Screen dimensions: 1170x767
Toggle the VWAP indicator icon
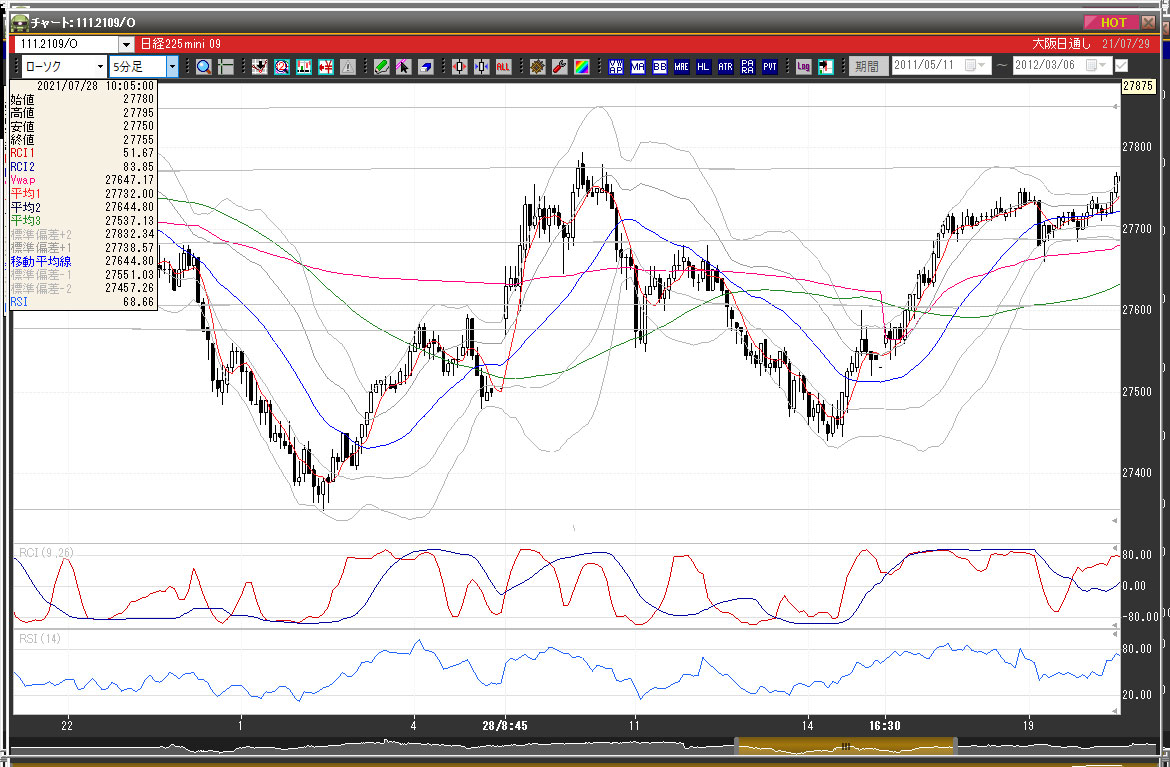coord(616,67)
